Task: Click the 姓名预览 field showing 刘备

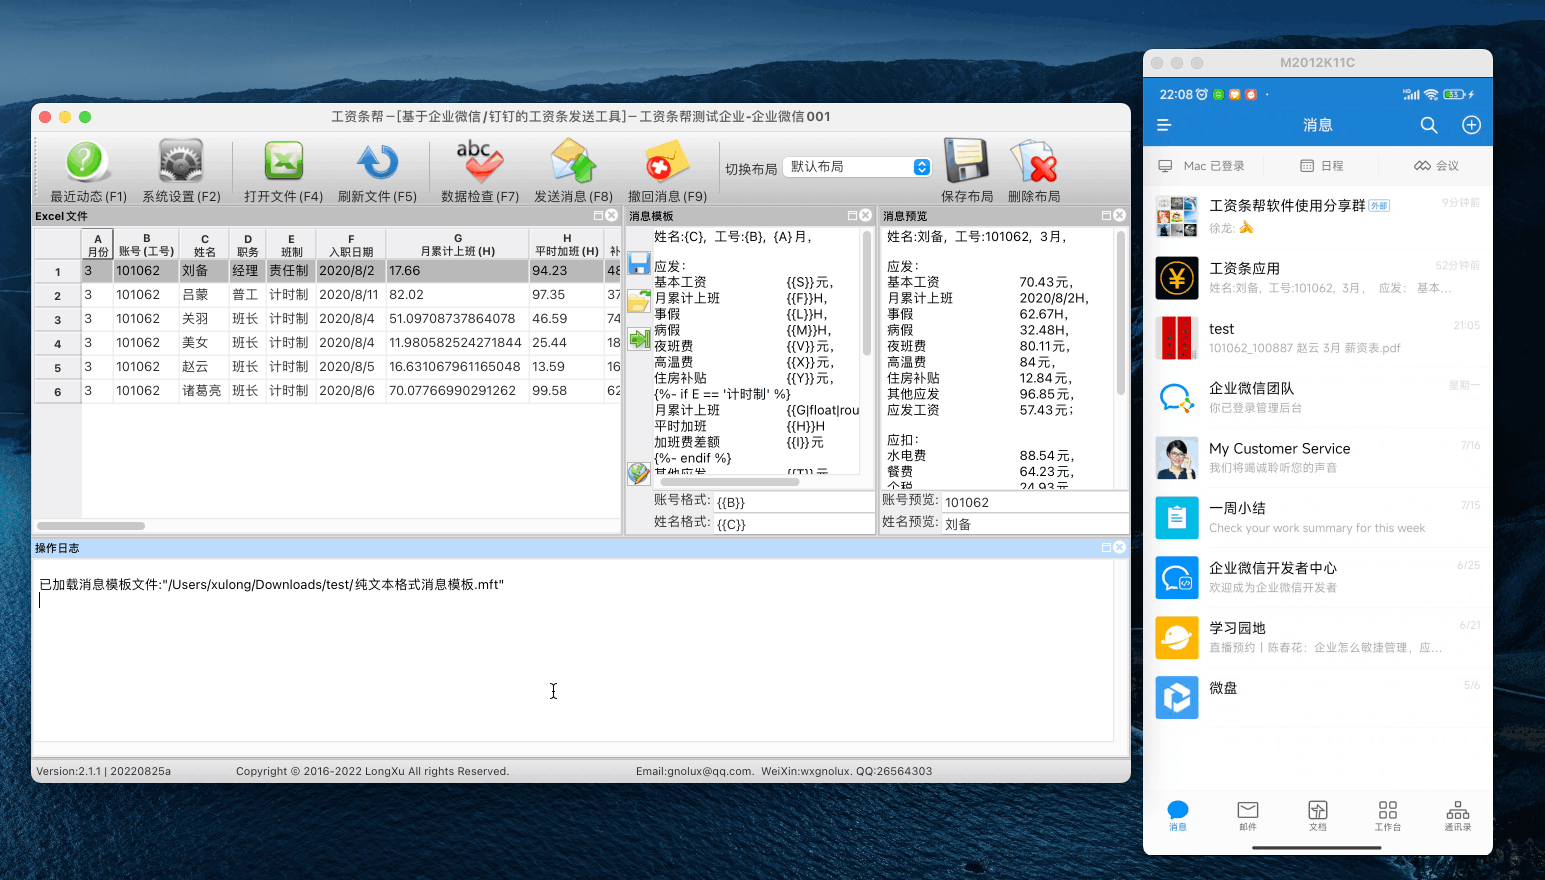Action: coord(1035,523)
